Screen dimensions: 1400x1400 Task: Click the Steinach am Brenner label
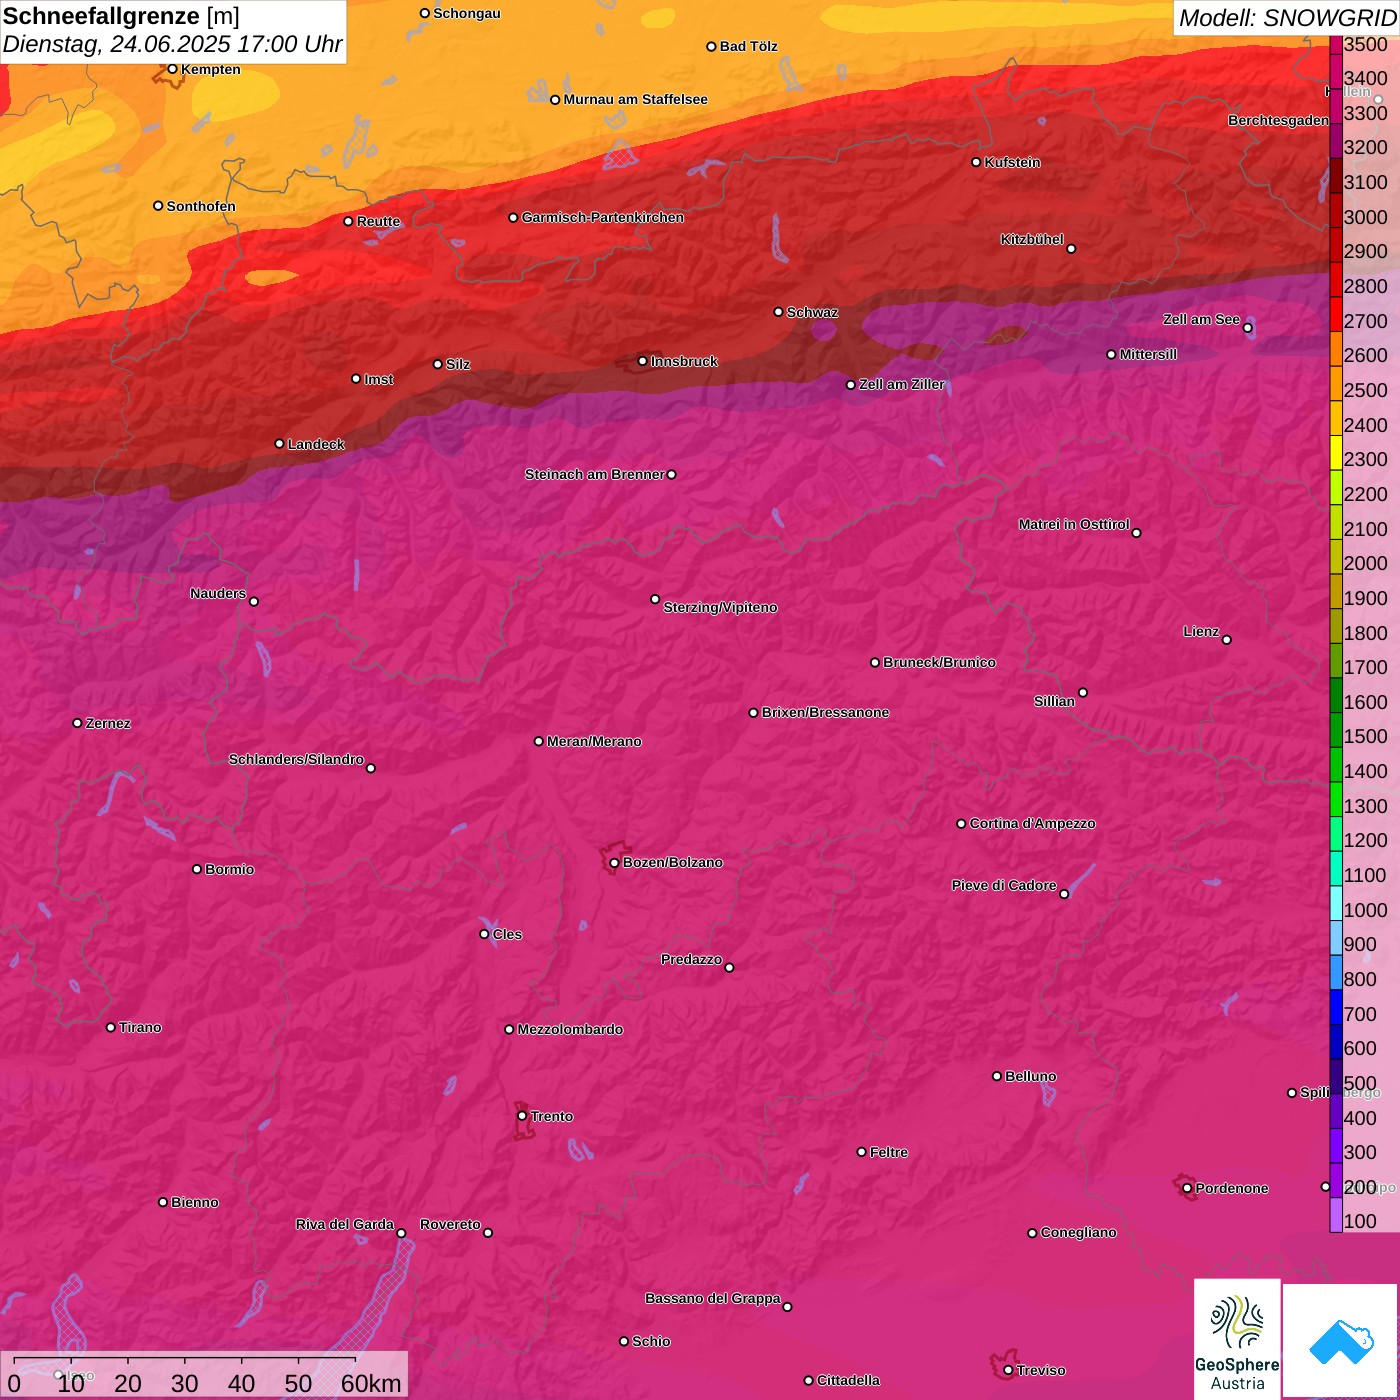click(x=594, y=474)
